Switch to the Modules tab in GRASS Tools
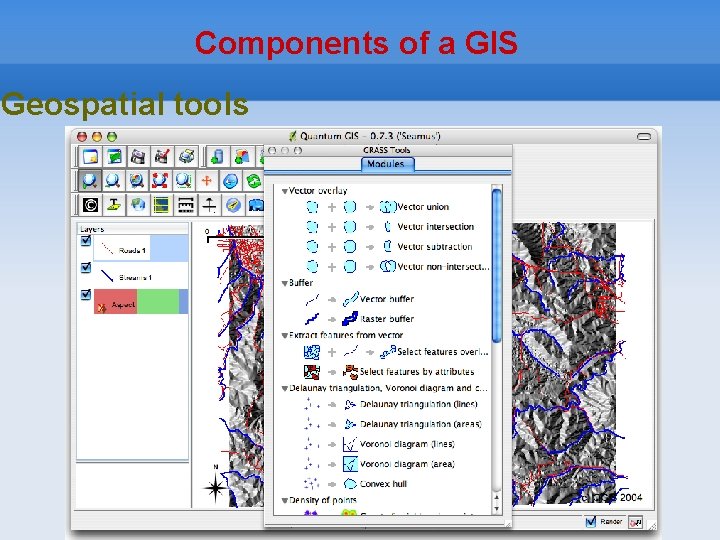Image resolution: width=720 pixels, height=540 pixels. (x=388, y=164)
